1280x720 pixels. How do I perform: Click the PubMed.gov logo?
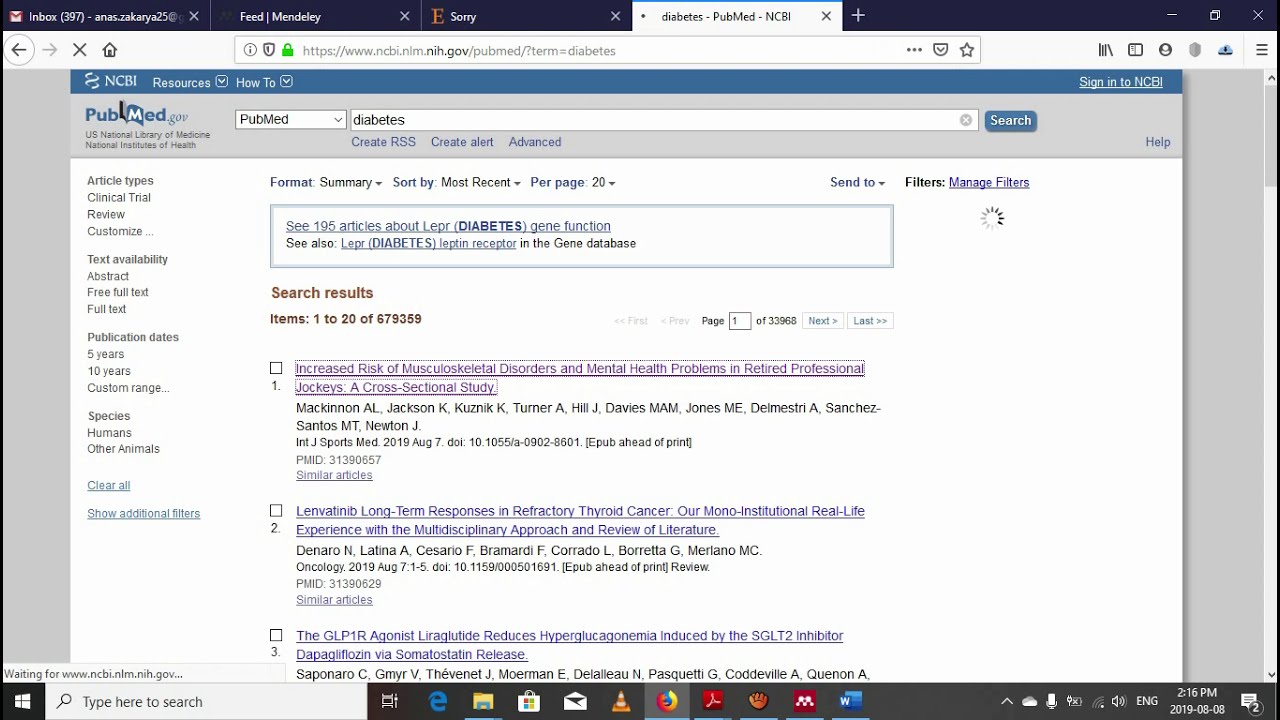pos(136,114)
